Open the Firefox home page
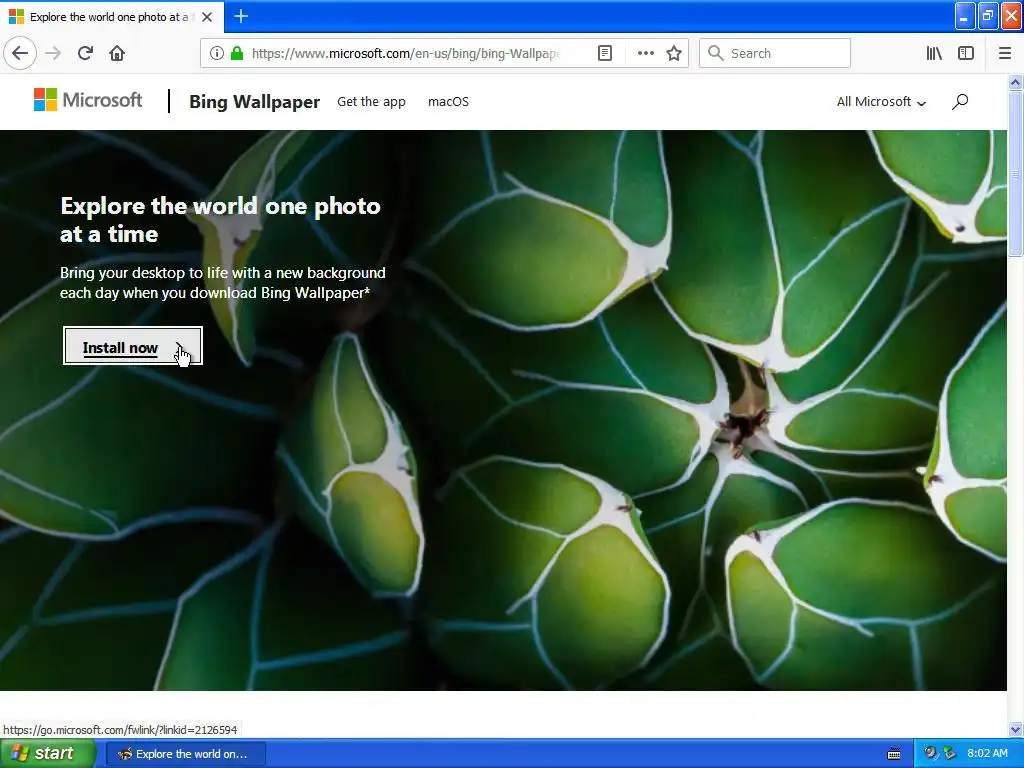This screenshot has width=1024, height=768. tap(117, 53)
